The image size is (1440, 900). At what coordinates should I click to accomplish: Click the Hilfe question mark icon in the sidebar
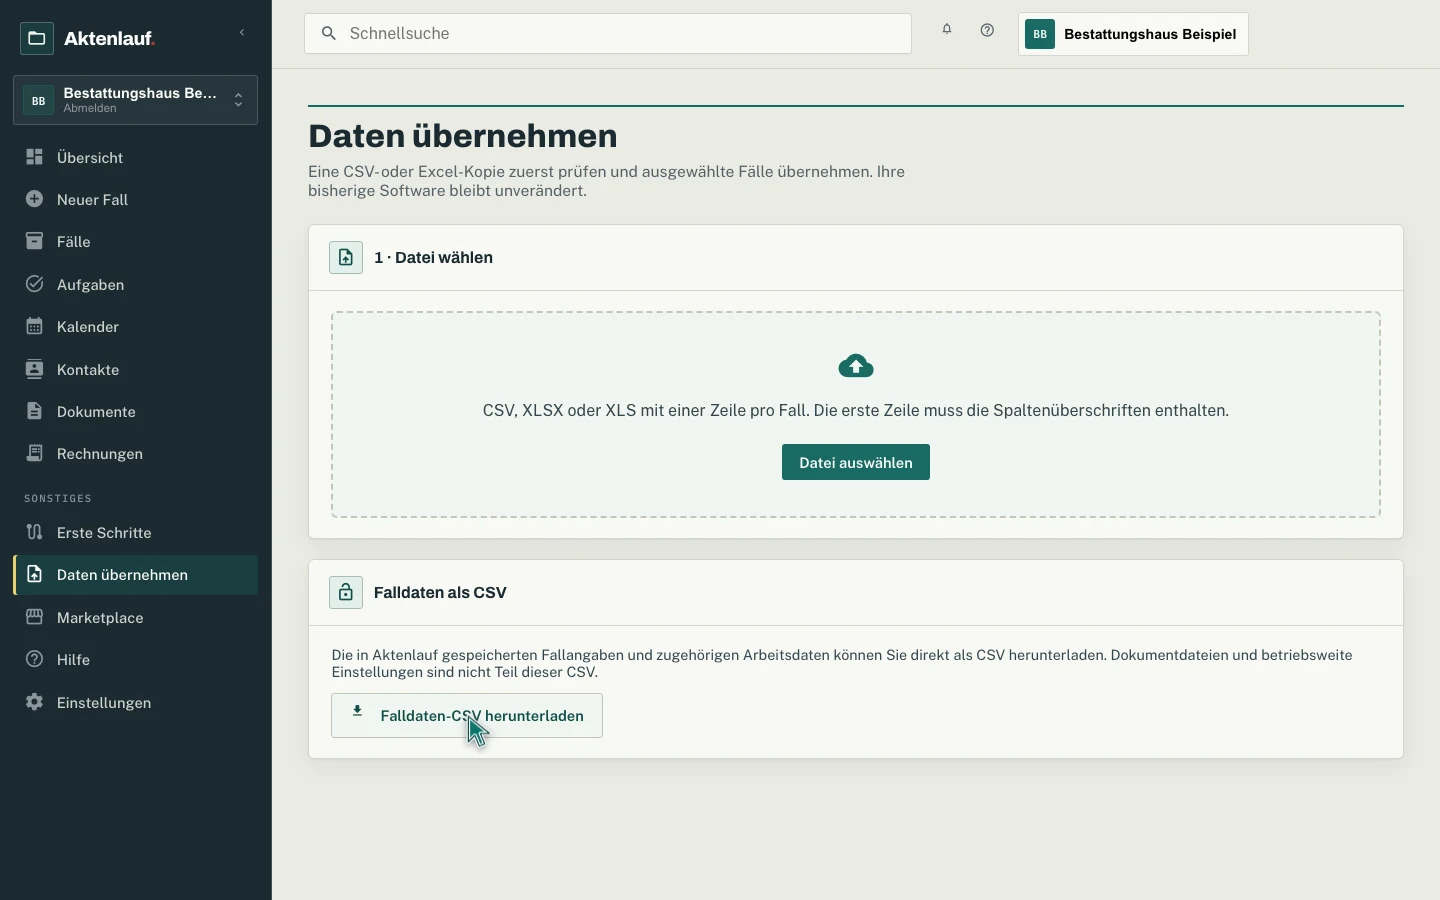click(x=34, y=659)
